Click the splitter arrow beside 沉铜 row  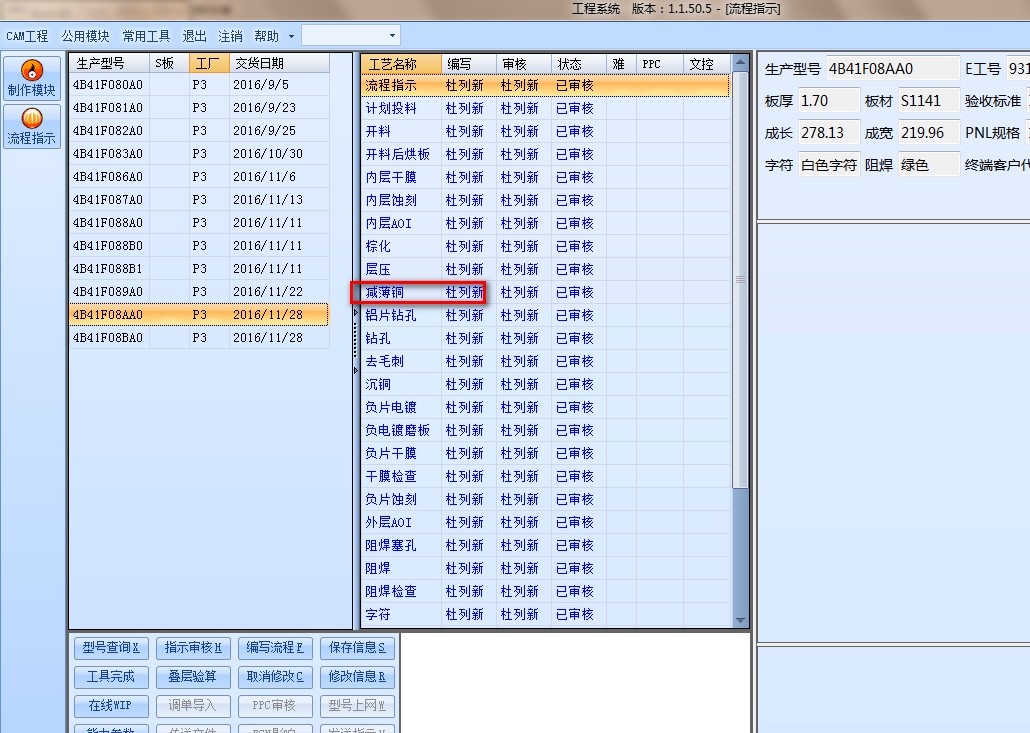pos(356,370)
